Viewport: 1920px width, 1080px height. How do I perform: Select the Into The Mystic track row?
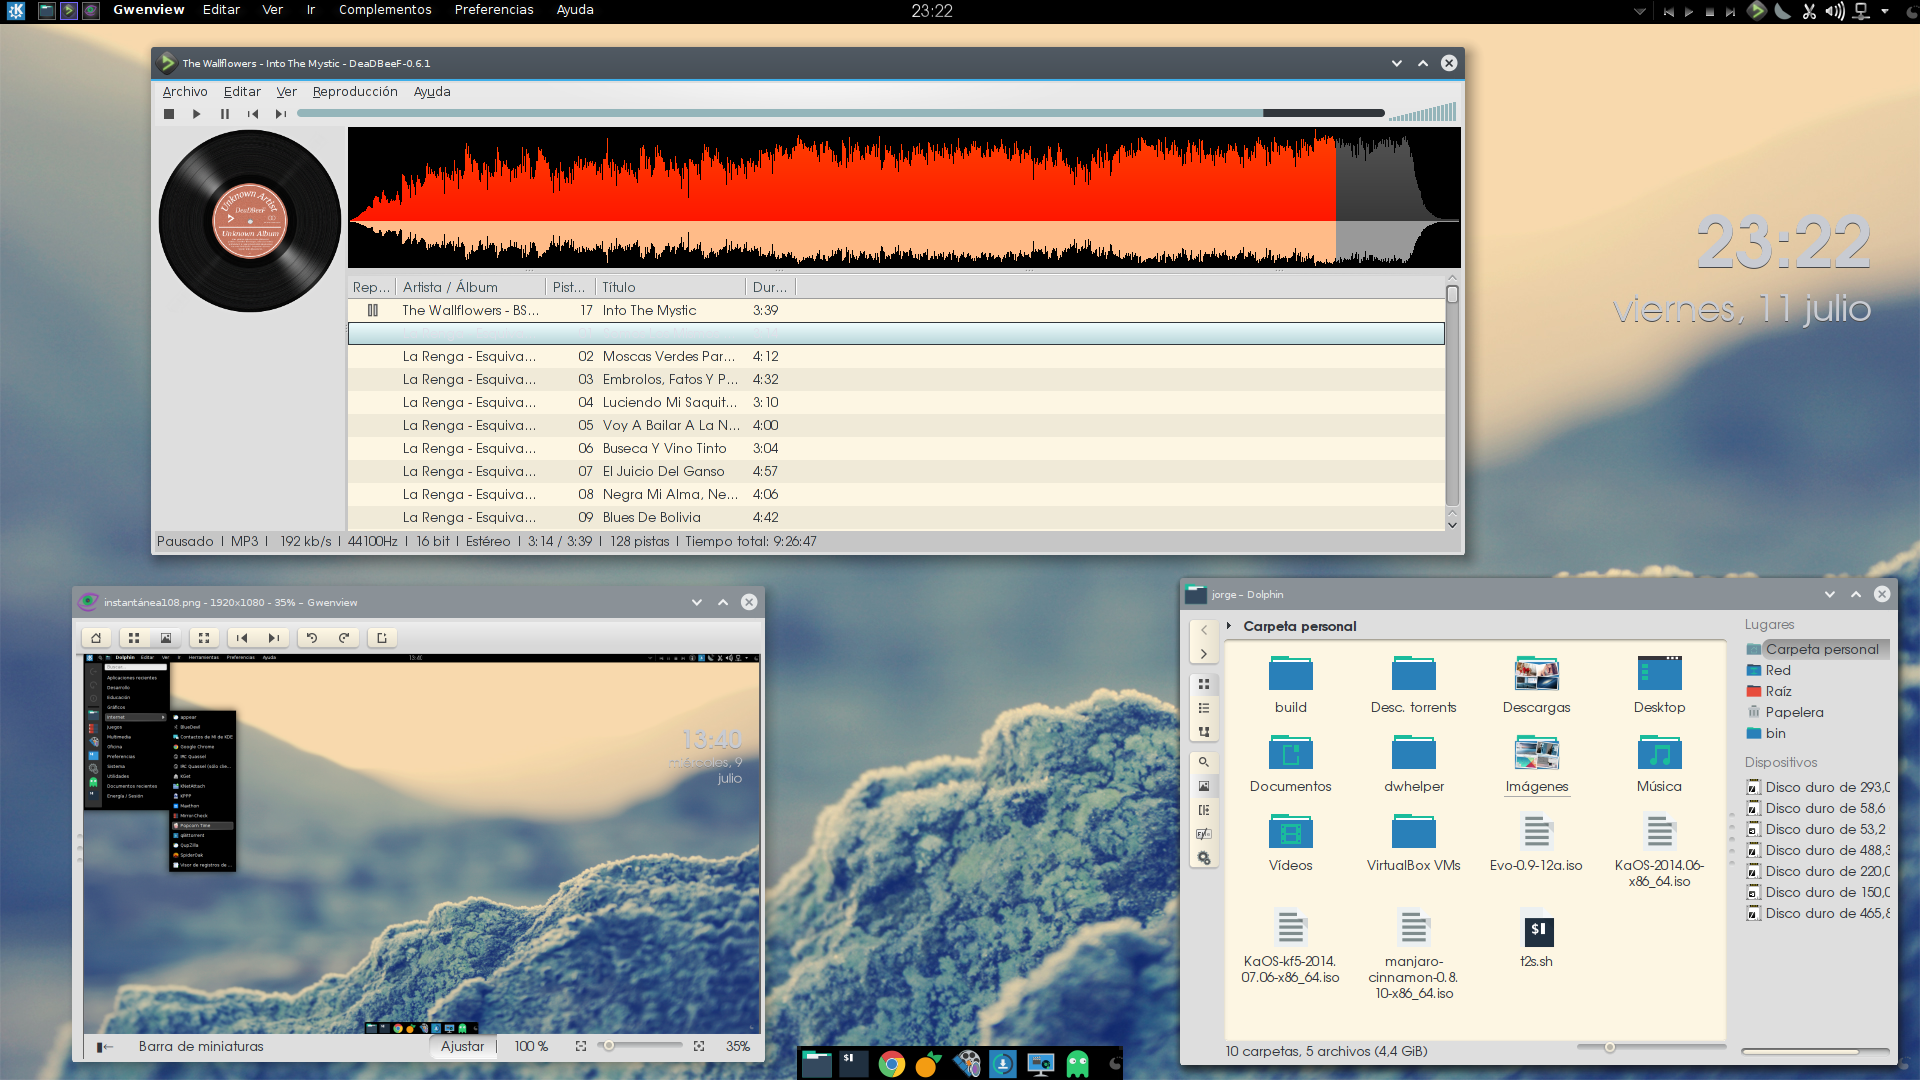coord(896,310)
